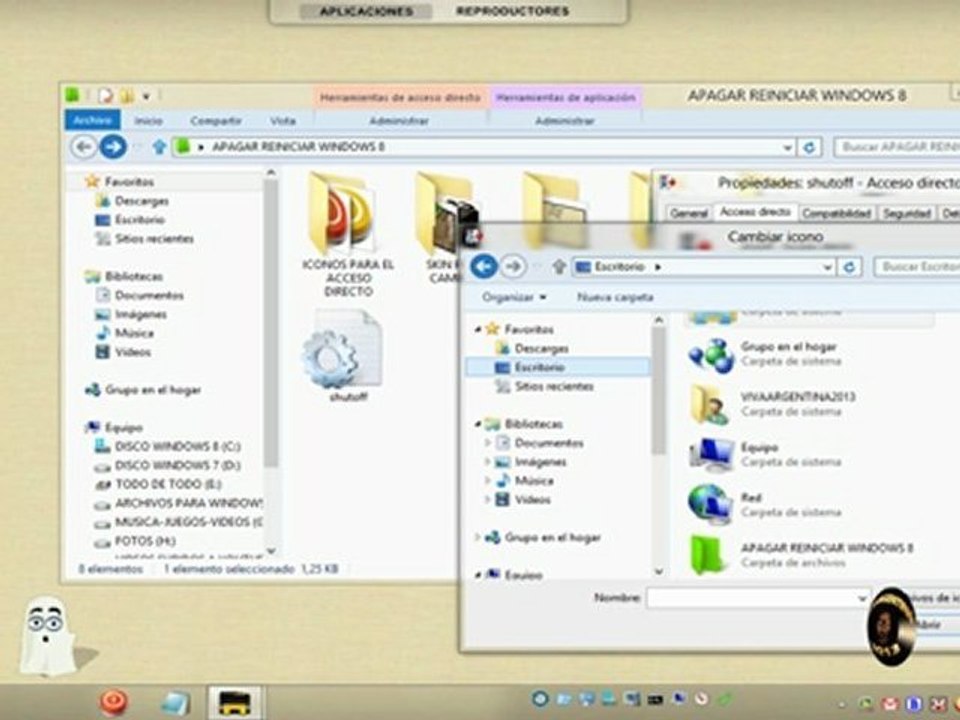Click APLICACIONES button at top
This screenshot has height=720, width=960.
366,11
